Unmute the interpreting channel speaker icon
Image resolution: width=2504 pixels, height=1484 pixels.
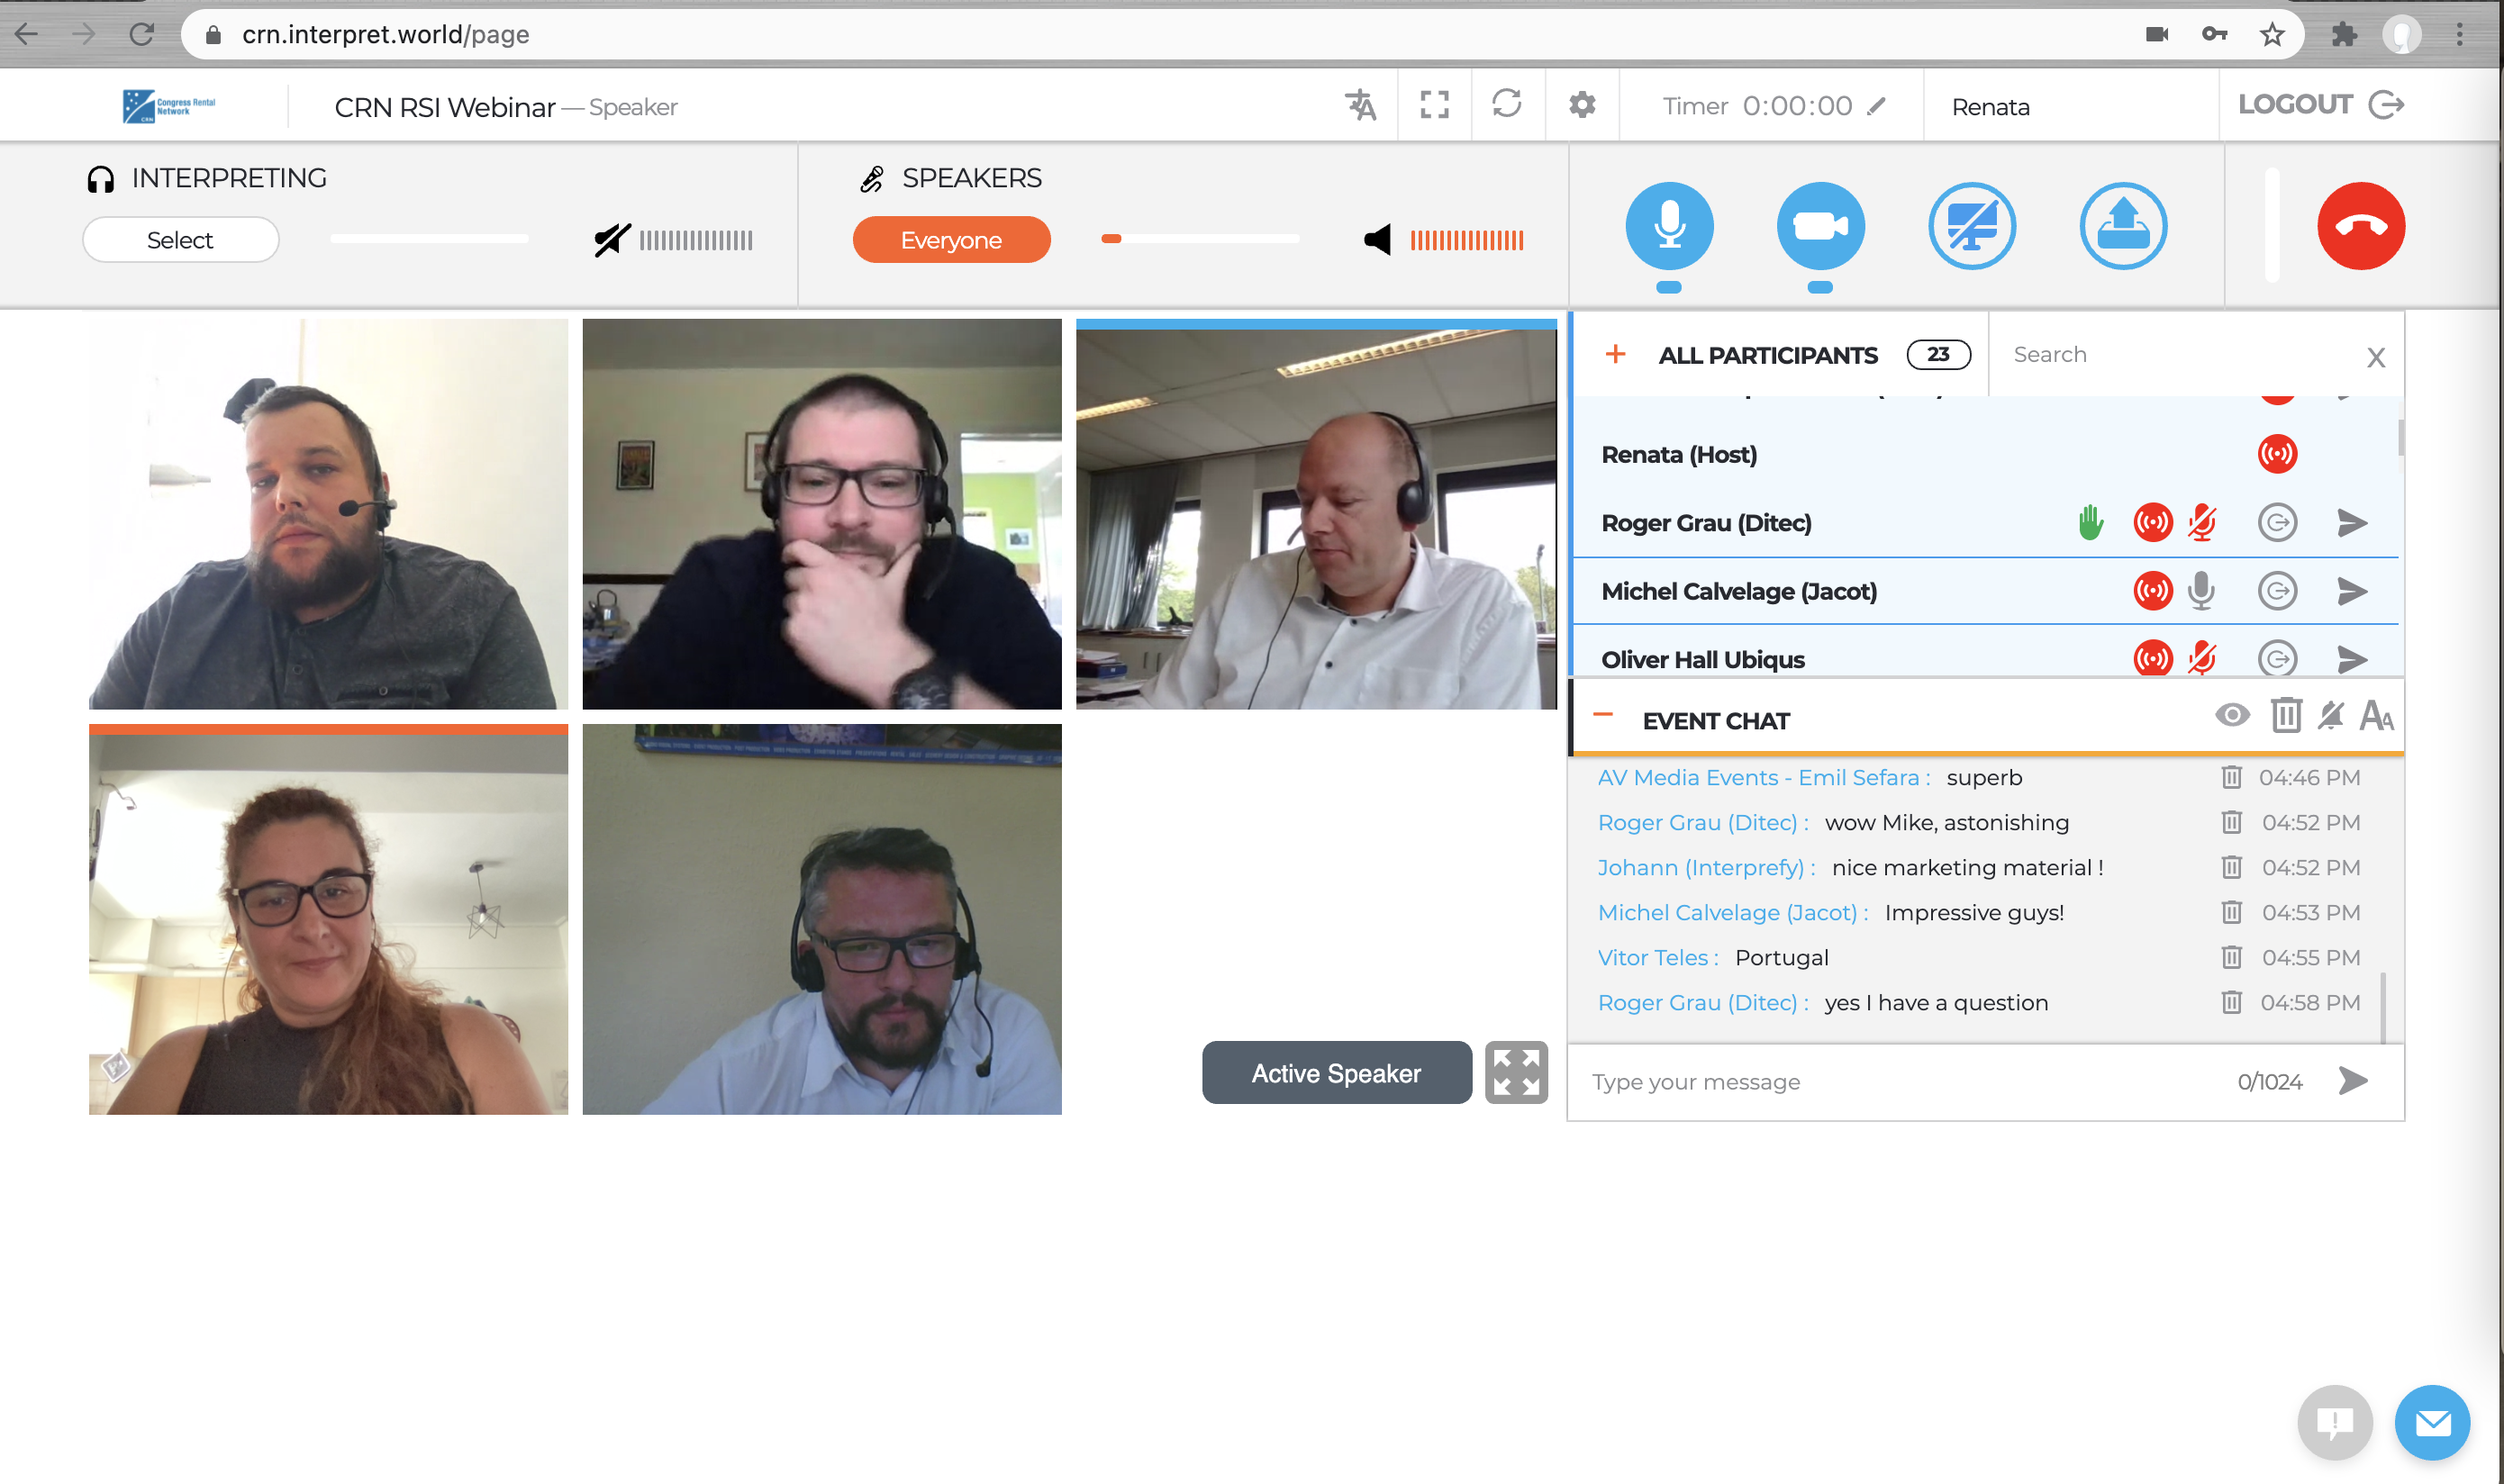tap(612, 240)
